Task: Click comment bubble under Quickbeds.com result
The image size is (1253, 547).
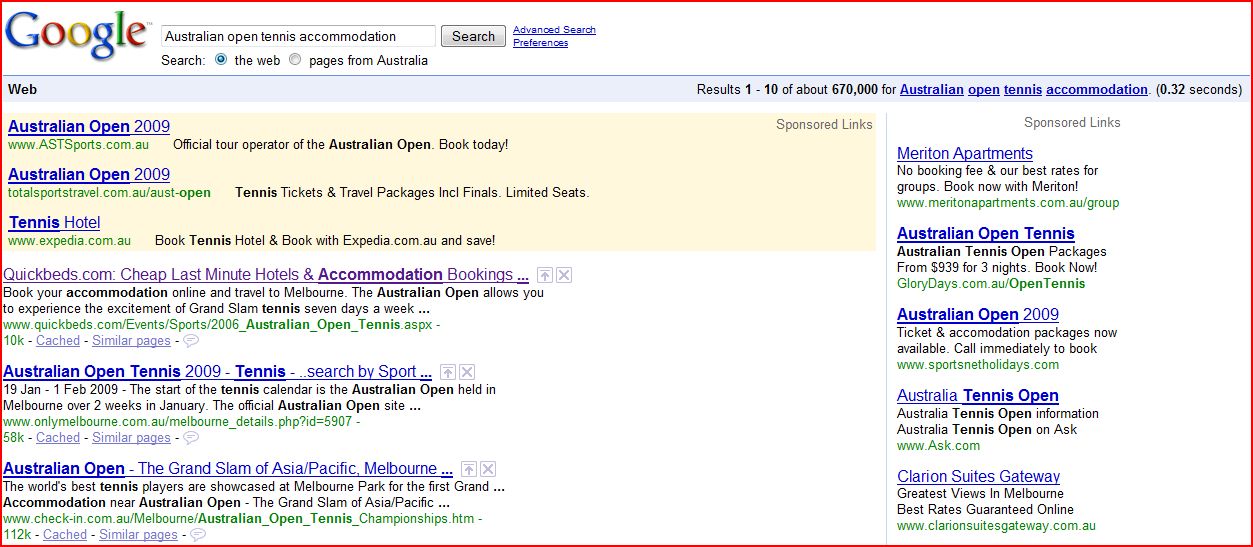Action: 190,341
